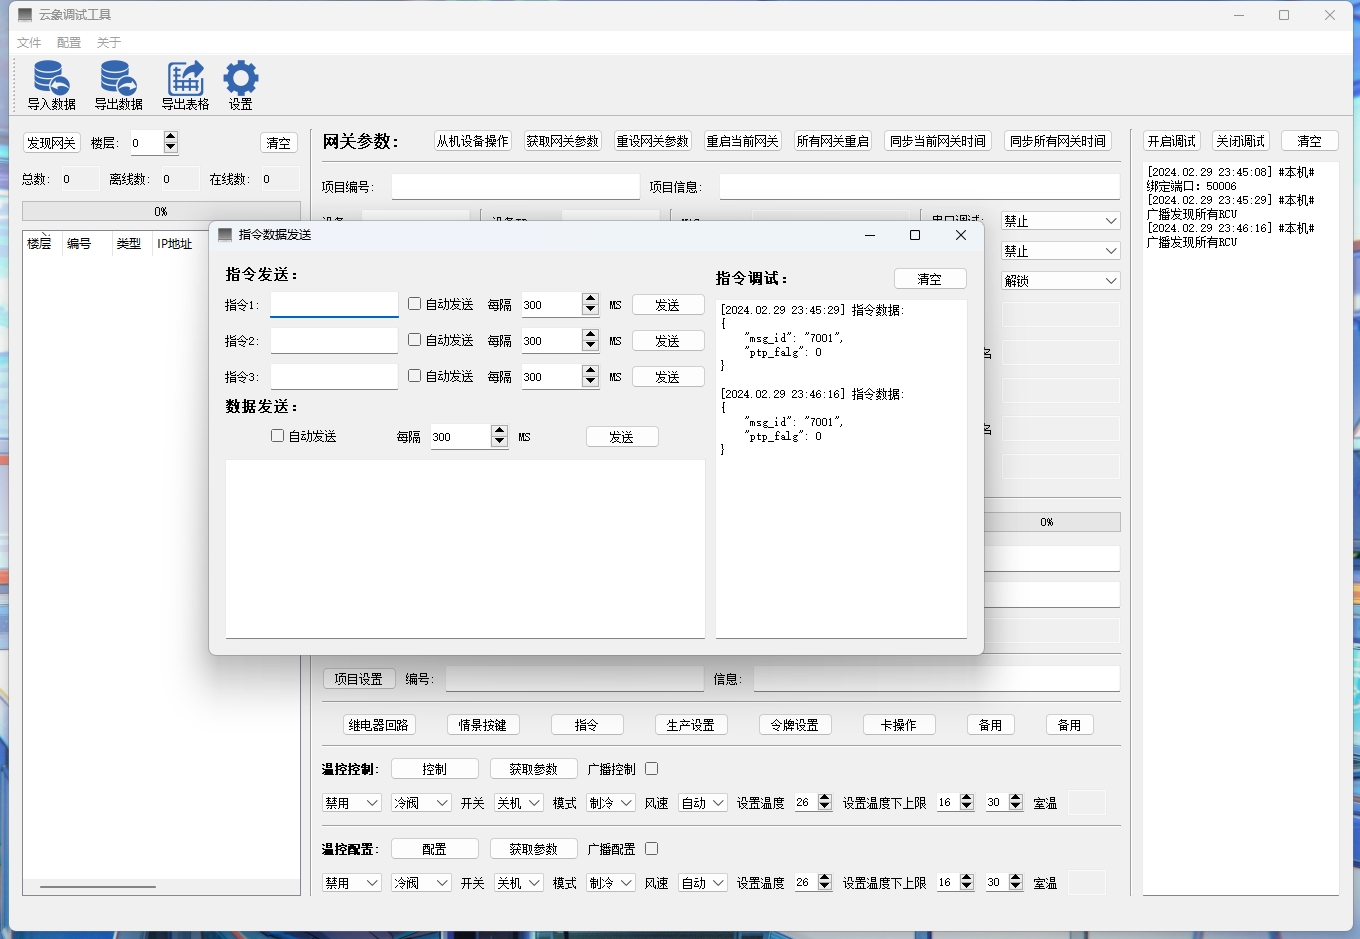1360x939 pixels.
Task: Send 指令3 with its 发送 button
Action: 668,377
